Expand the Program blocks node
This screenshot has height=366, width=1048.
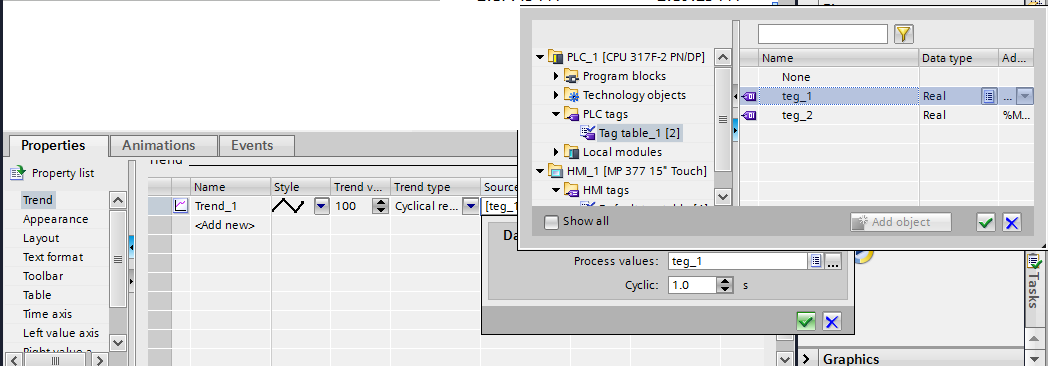pyautogui.click(x=556, y=76)
